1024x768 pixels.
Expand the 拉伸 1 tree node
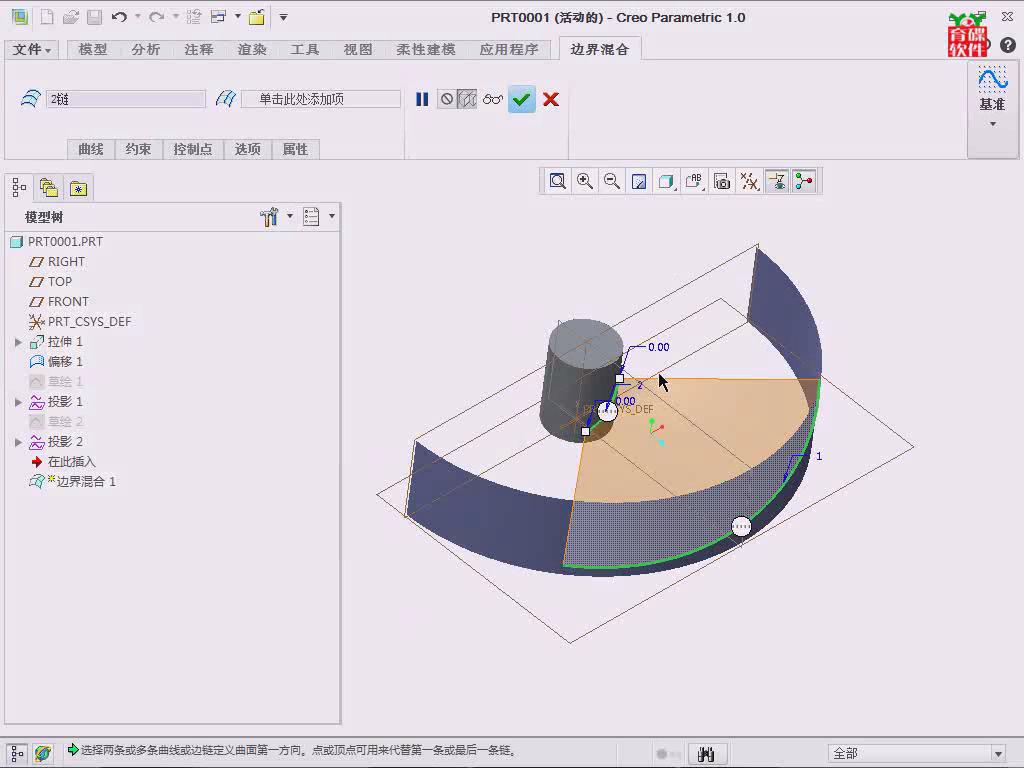click(x=18, y=342)
